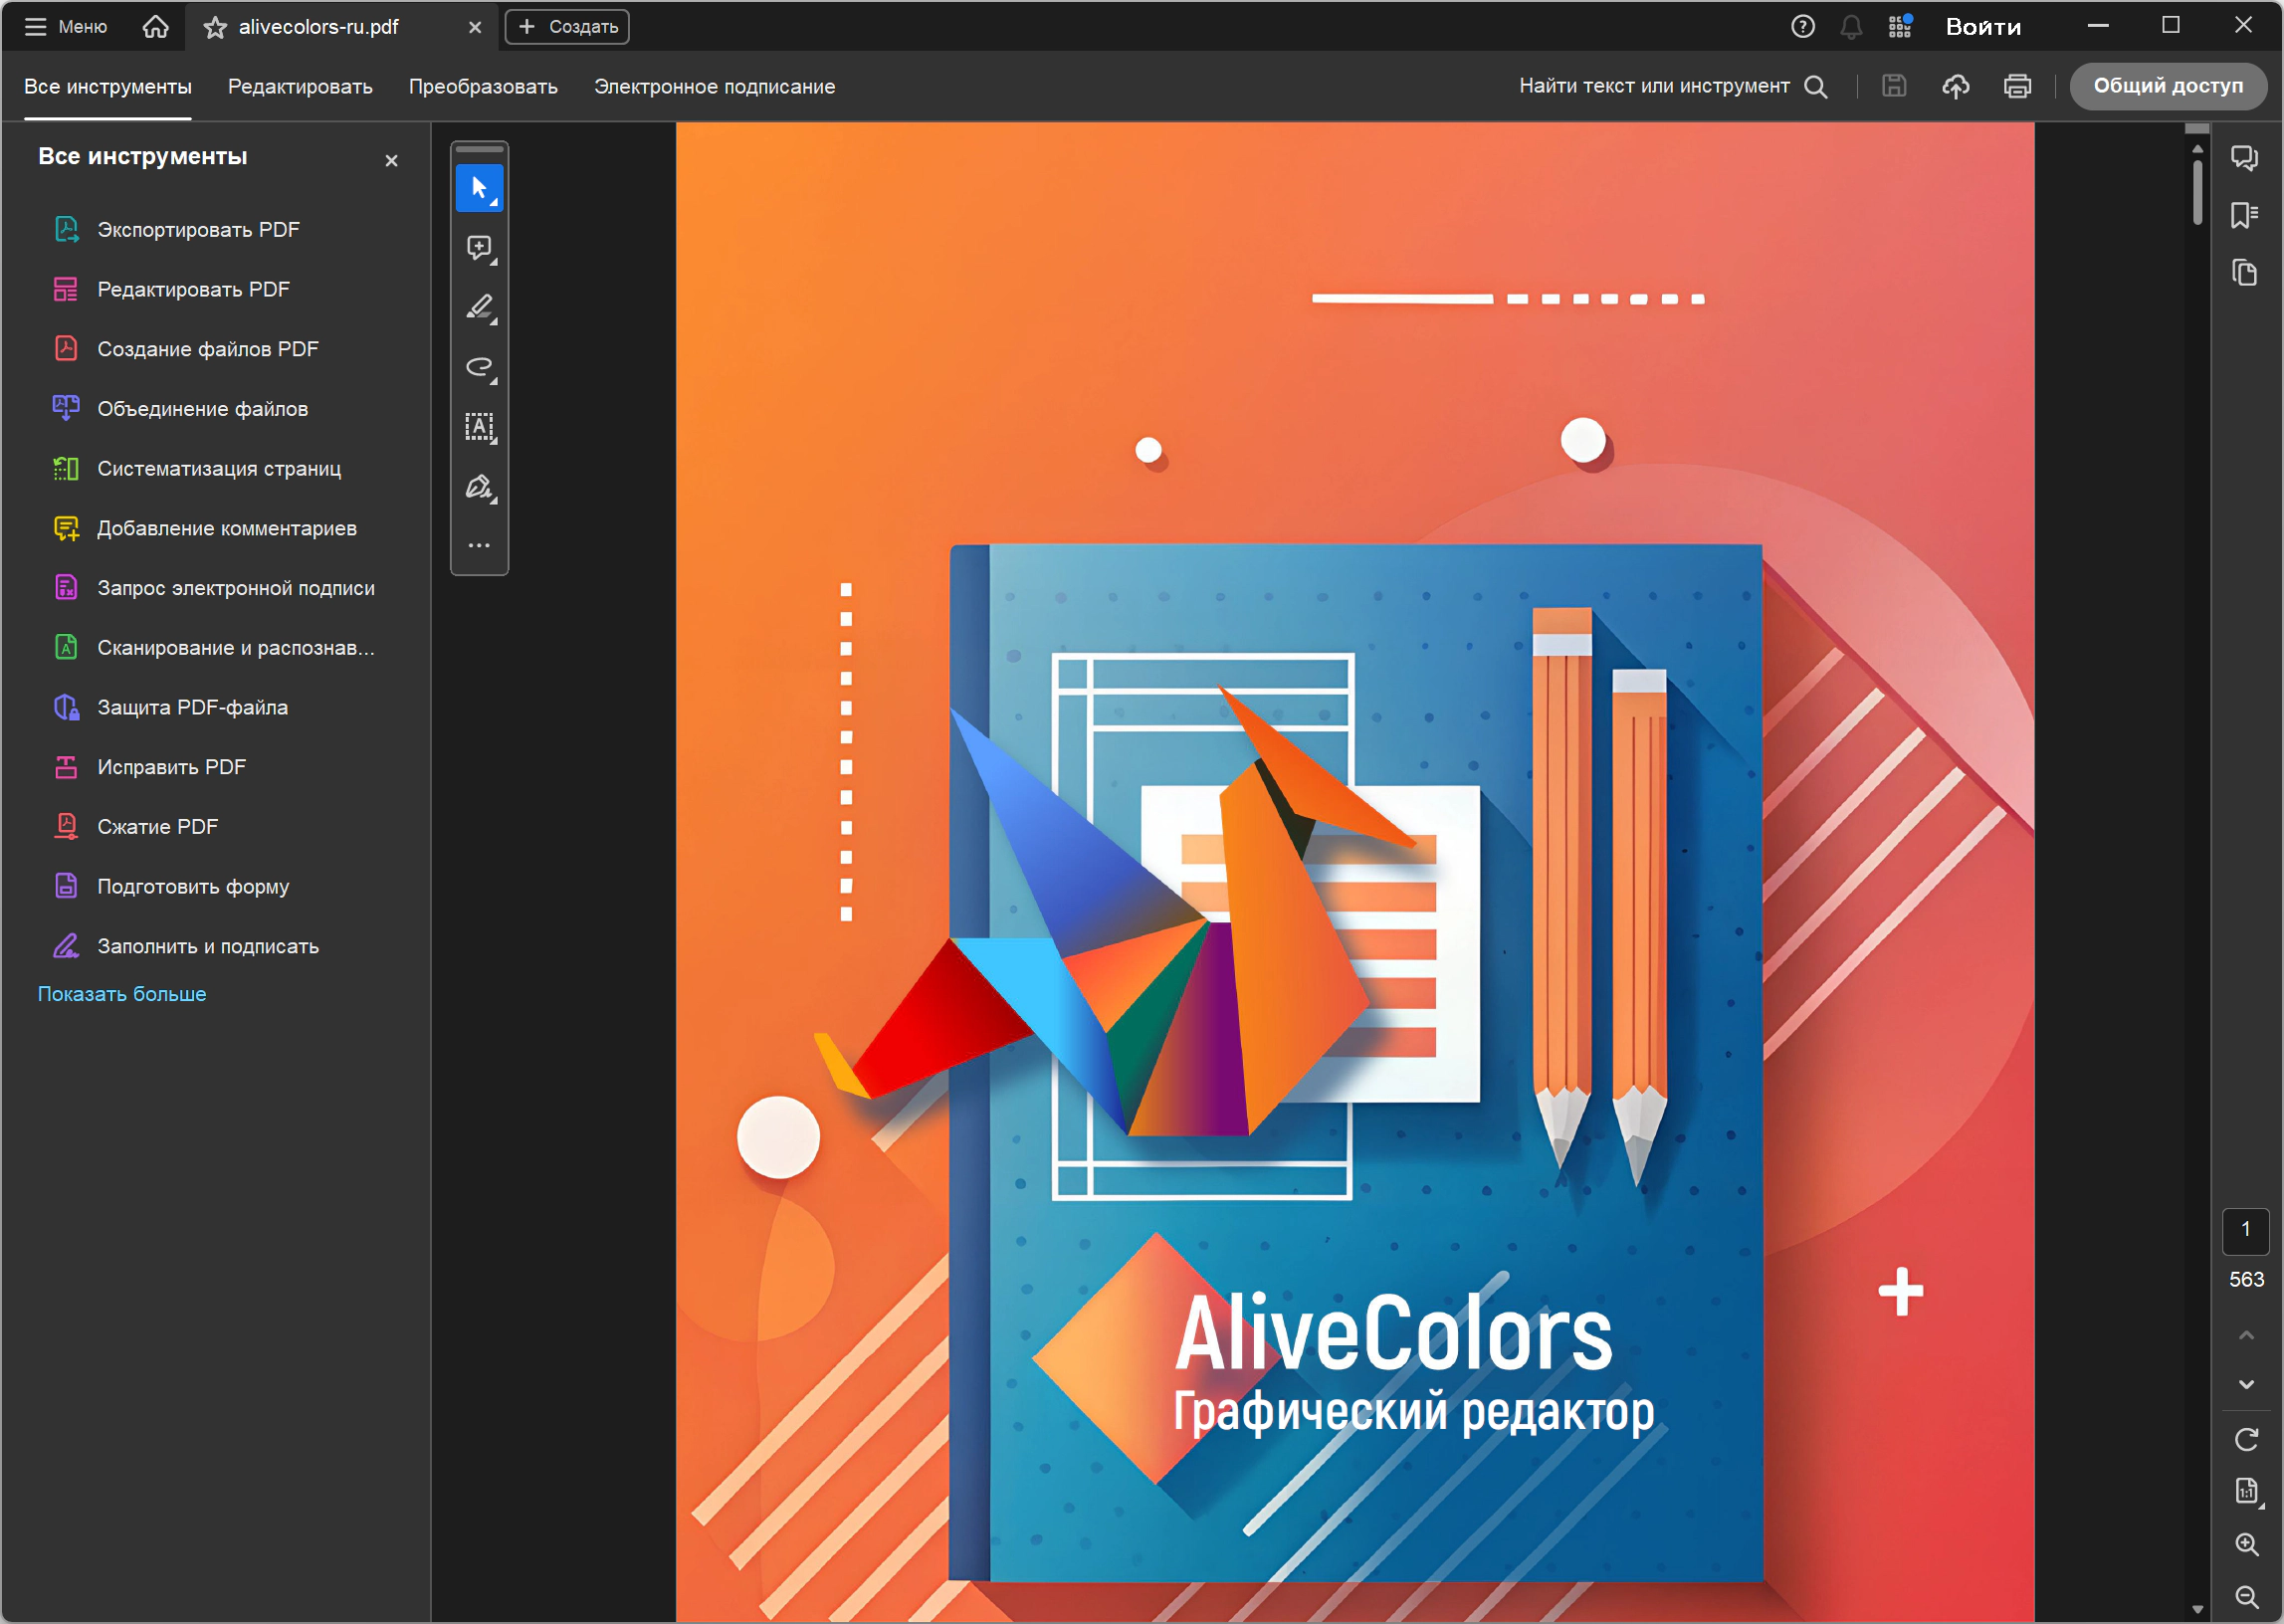The width and height of the screenshot is (2284, 1624).
Task: Switch to Преобразовать tab
Action: point(483,86)
